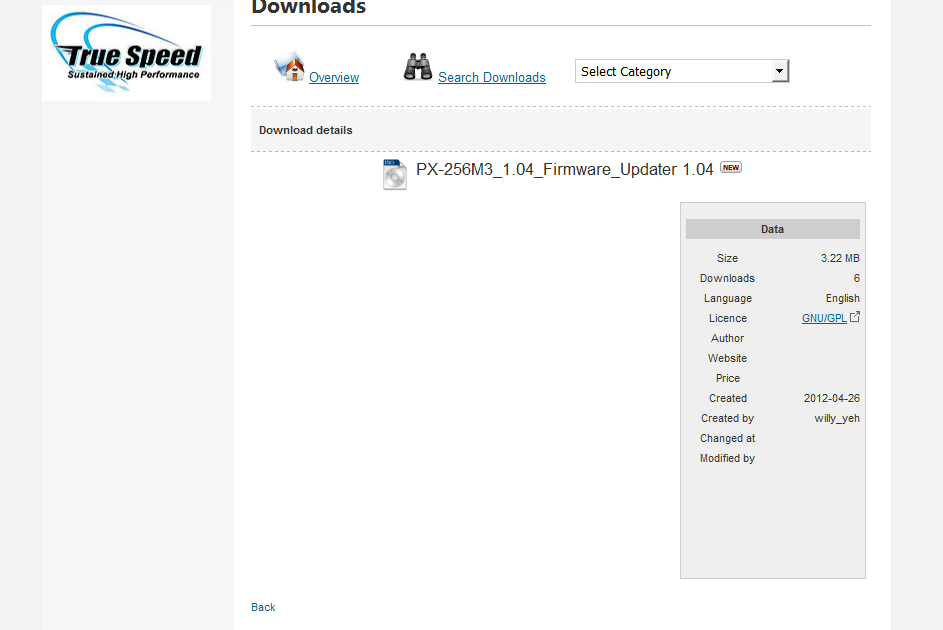Click the 3.22 MB size value

840,258
